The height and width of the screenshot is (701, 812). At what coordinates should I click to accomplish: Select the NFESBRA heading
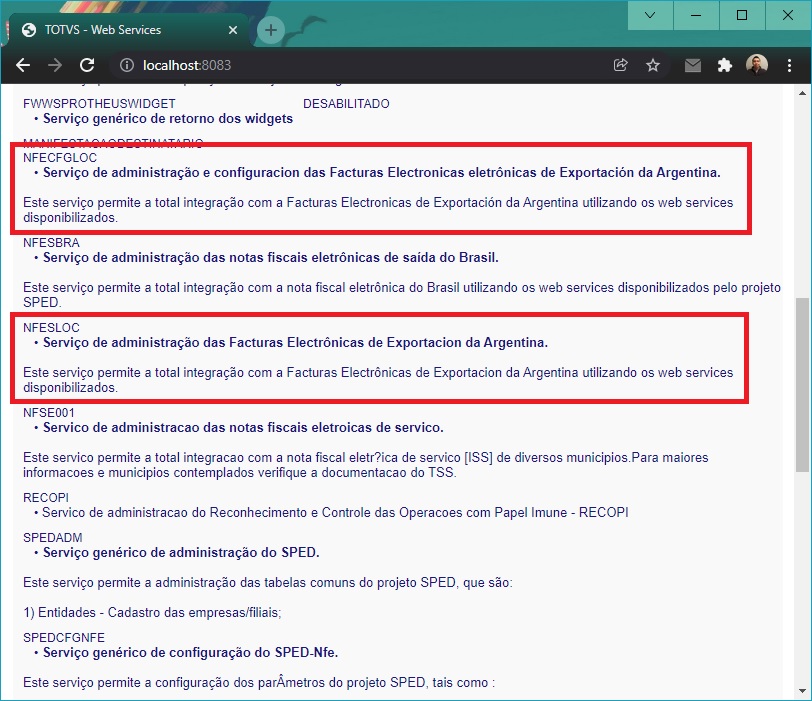click(51, 243)
